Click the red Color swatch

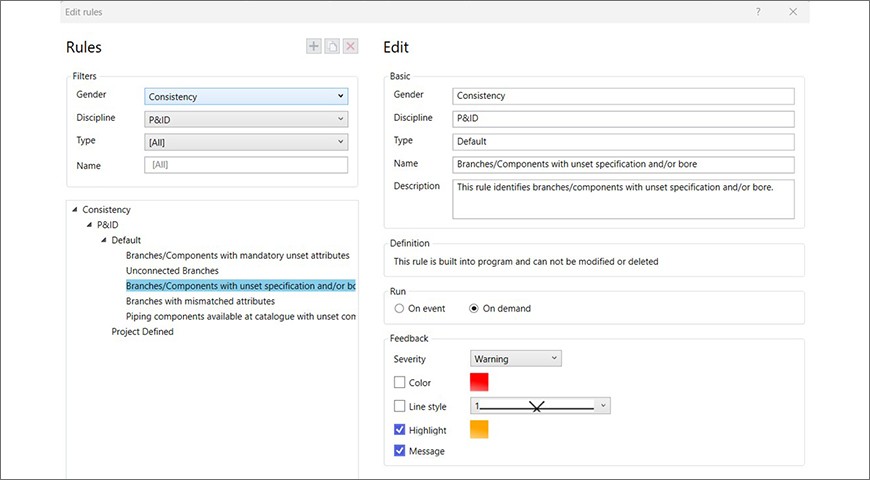point(479,382)
